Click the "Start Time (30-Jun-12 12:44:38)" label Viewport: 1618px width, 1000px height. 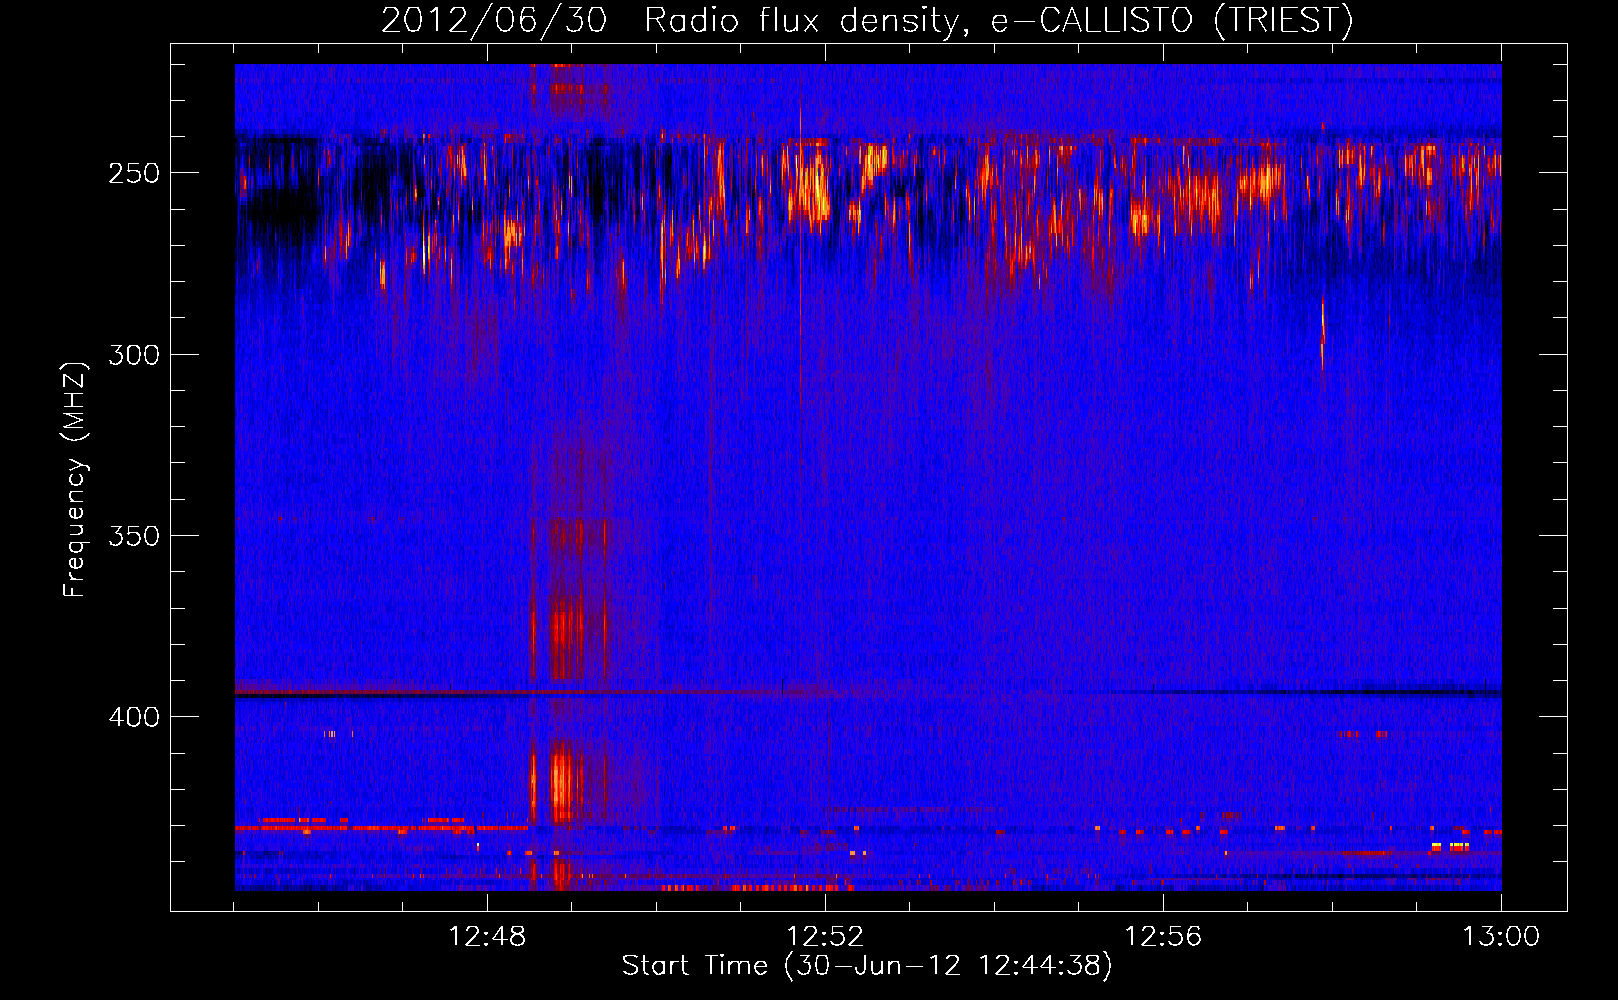click(x=867, y=966)
